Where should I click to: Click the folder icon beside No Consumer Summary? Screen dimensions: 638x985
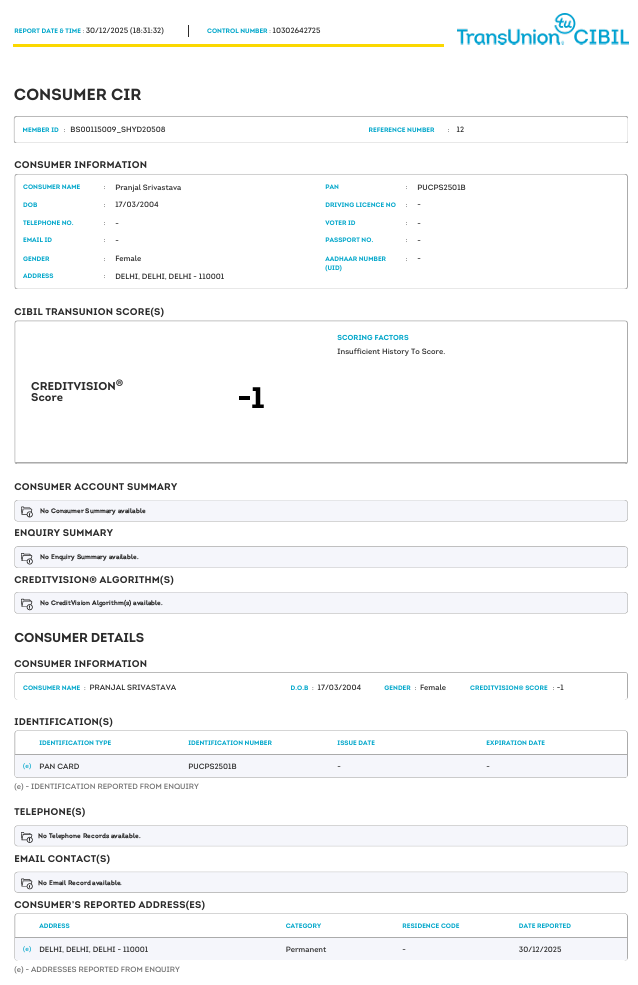click(x=27, y=511)
